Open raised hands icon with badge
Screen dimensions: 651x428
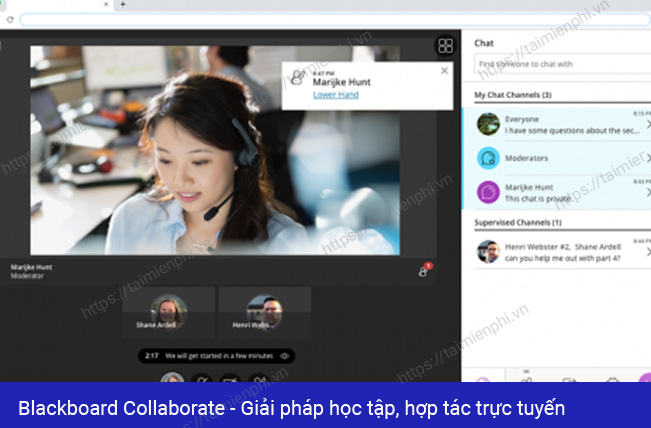(424, 270)
